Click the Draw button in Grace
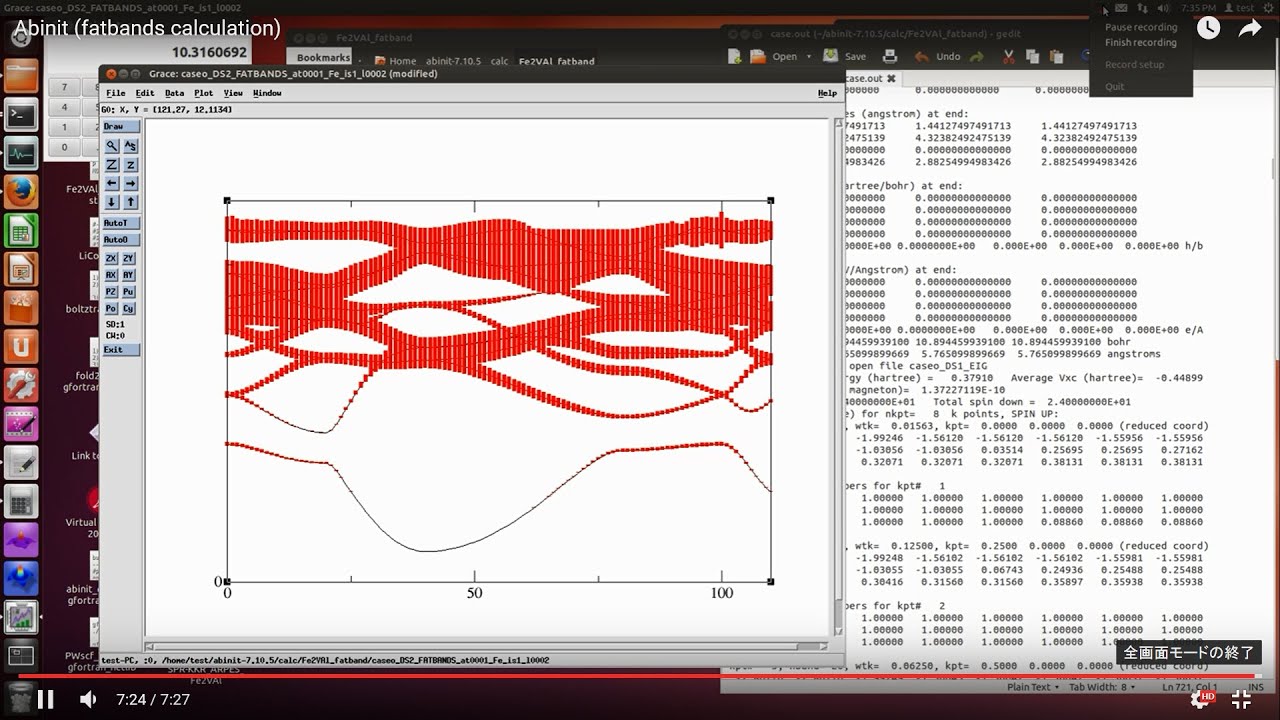Viewport: 1280px width, 720px height. coord(121,127)
